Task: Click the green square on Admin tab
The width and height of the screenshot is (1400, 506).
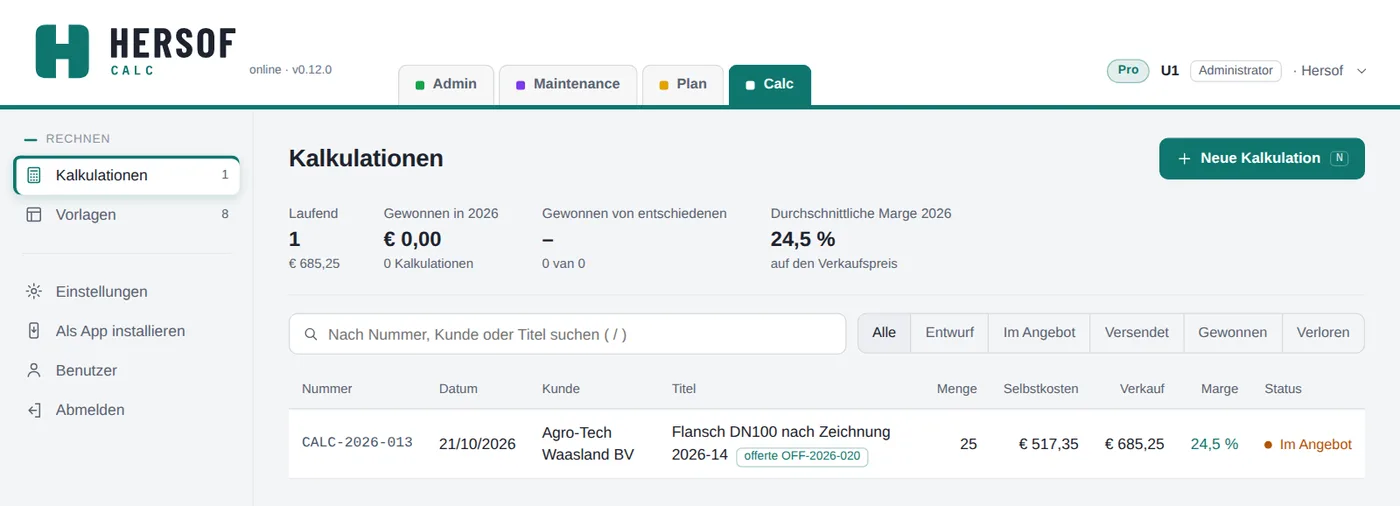Action: pos(420,85)
